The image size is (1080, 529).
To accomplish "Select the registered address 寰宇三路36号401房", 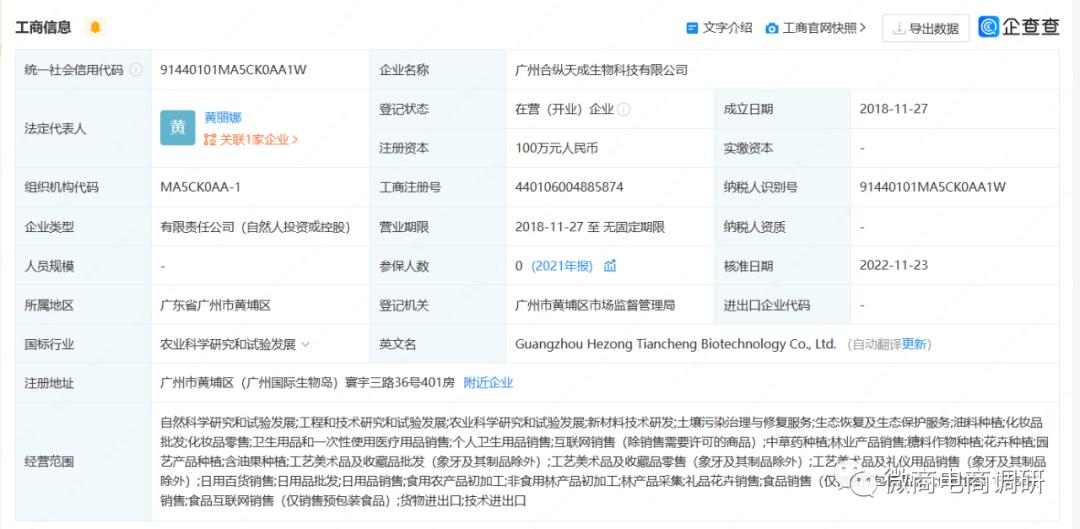I will (399, 383).
